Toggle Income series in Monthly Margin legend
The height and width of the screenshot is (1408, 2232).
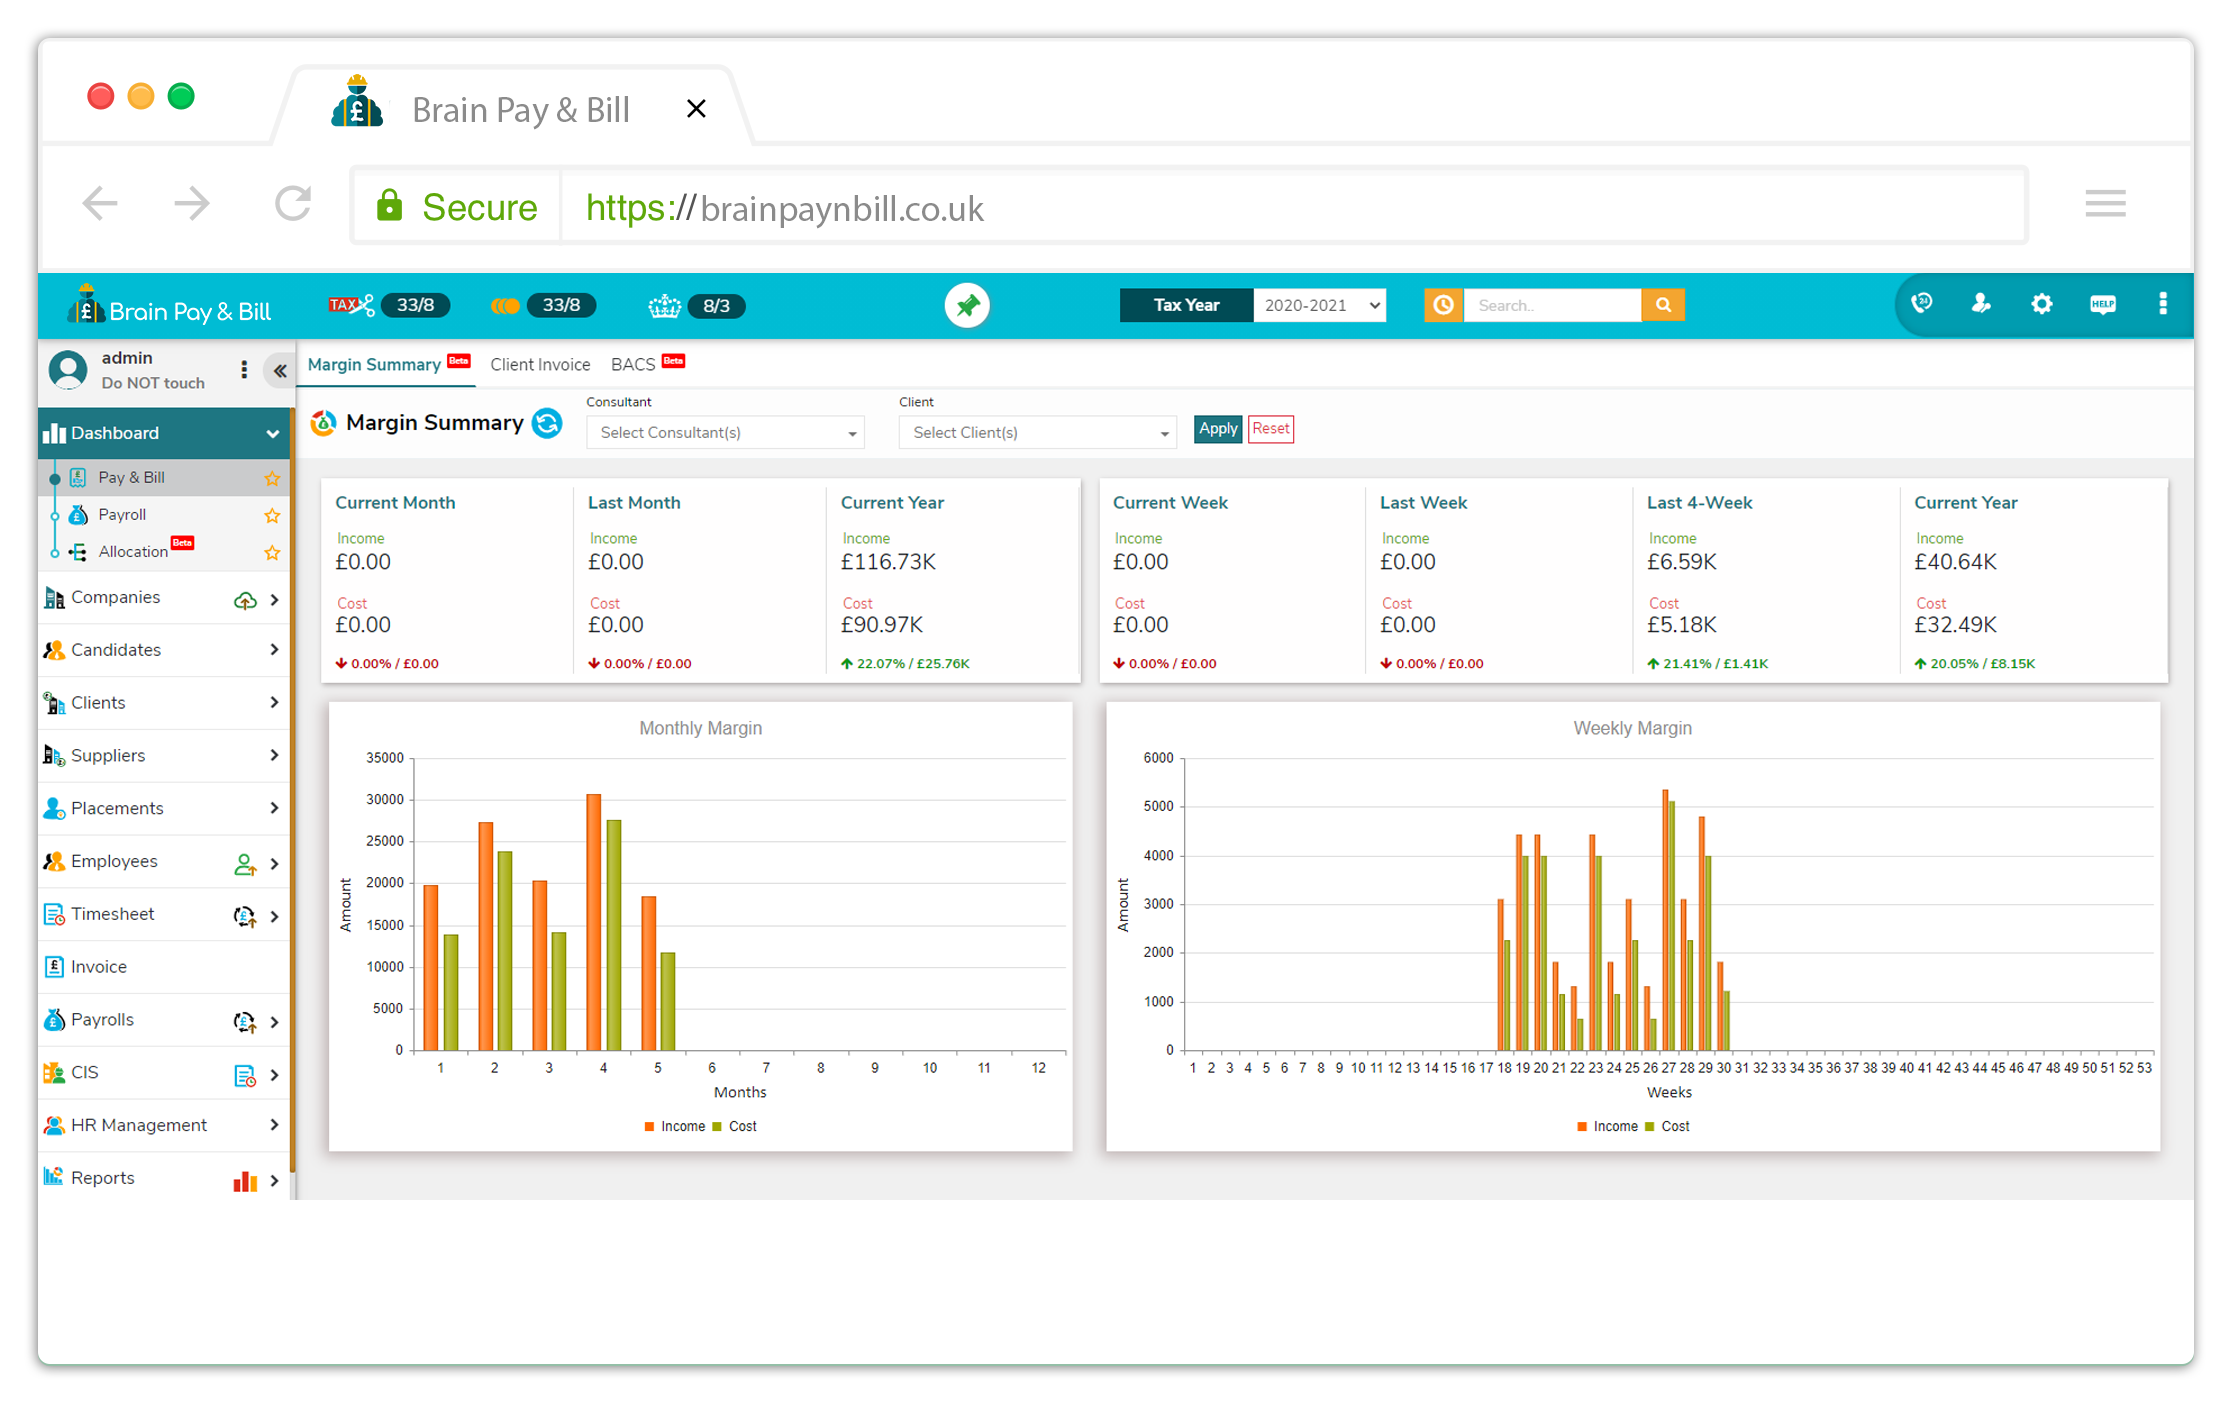click(x=675, y=1126)
